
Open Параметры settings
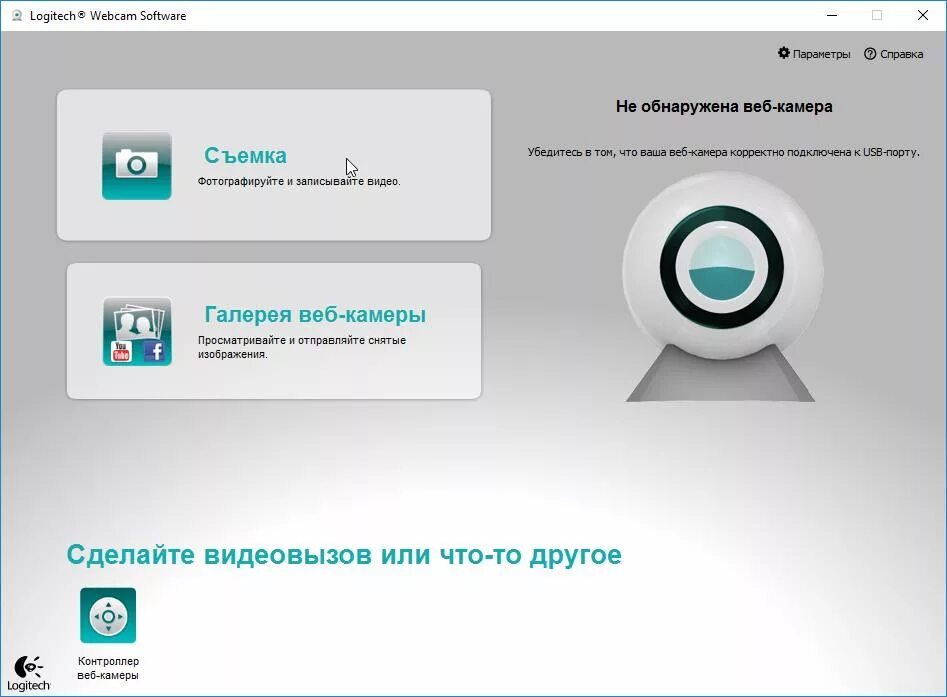pyautogui.click(x=814, y=54)
